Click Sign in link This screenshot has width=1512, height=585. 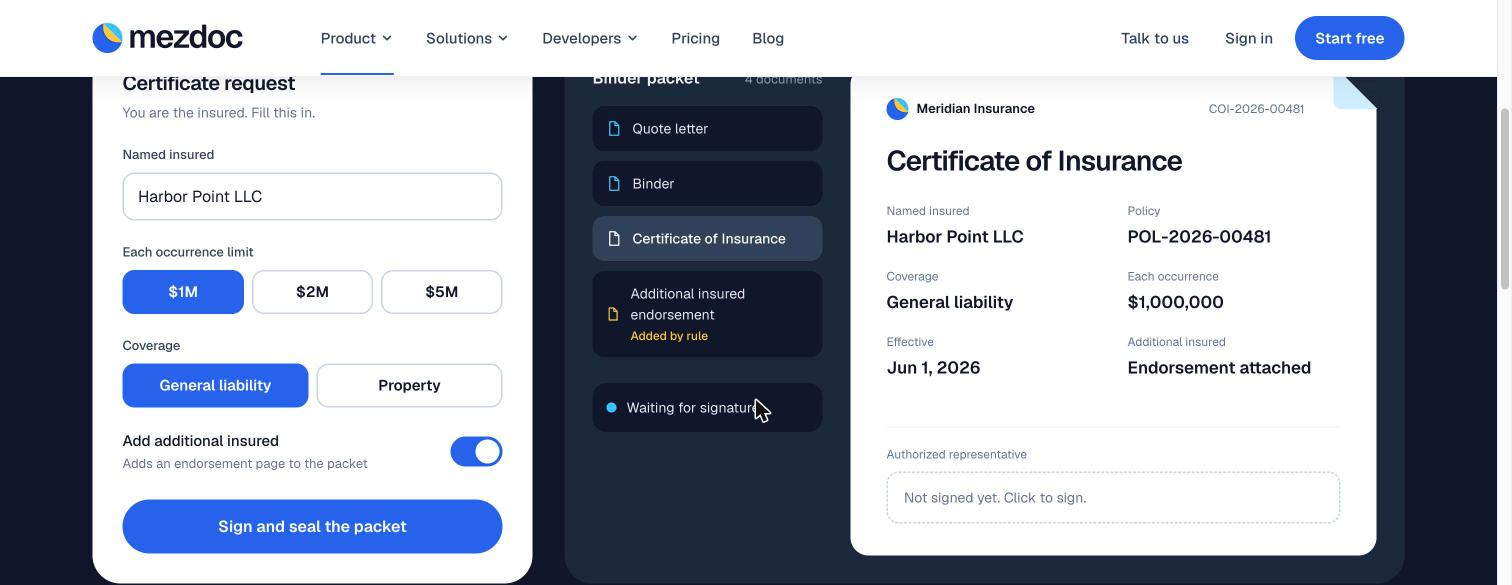1248,38
